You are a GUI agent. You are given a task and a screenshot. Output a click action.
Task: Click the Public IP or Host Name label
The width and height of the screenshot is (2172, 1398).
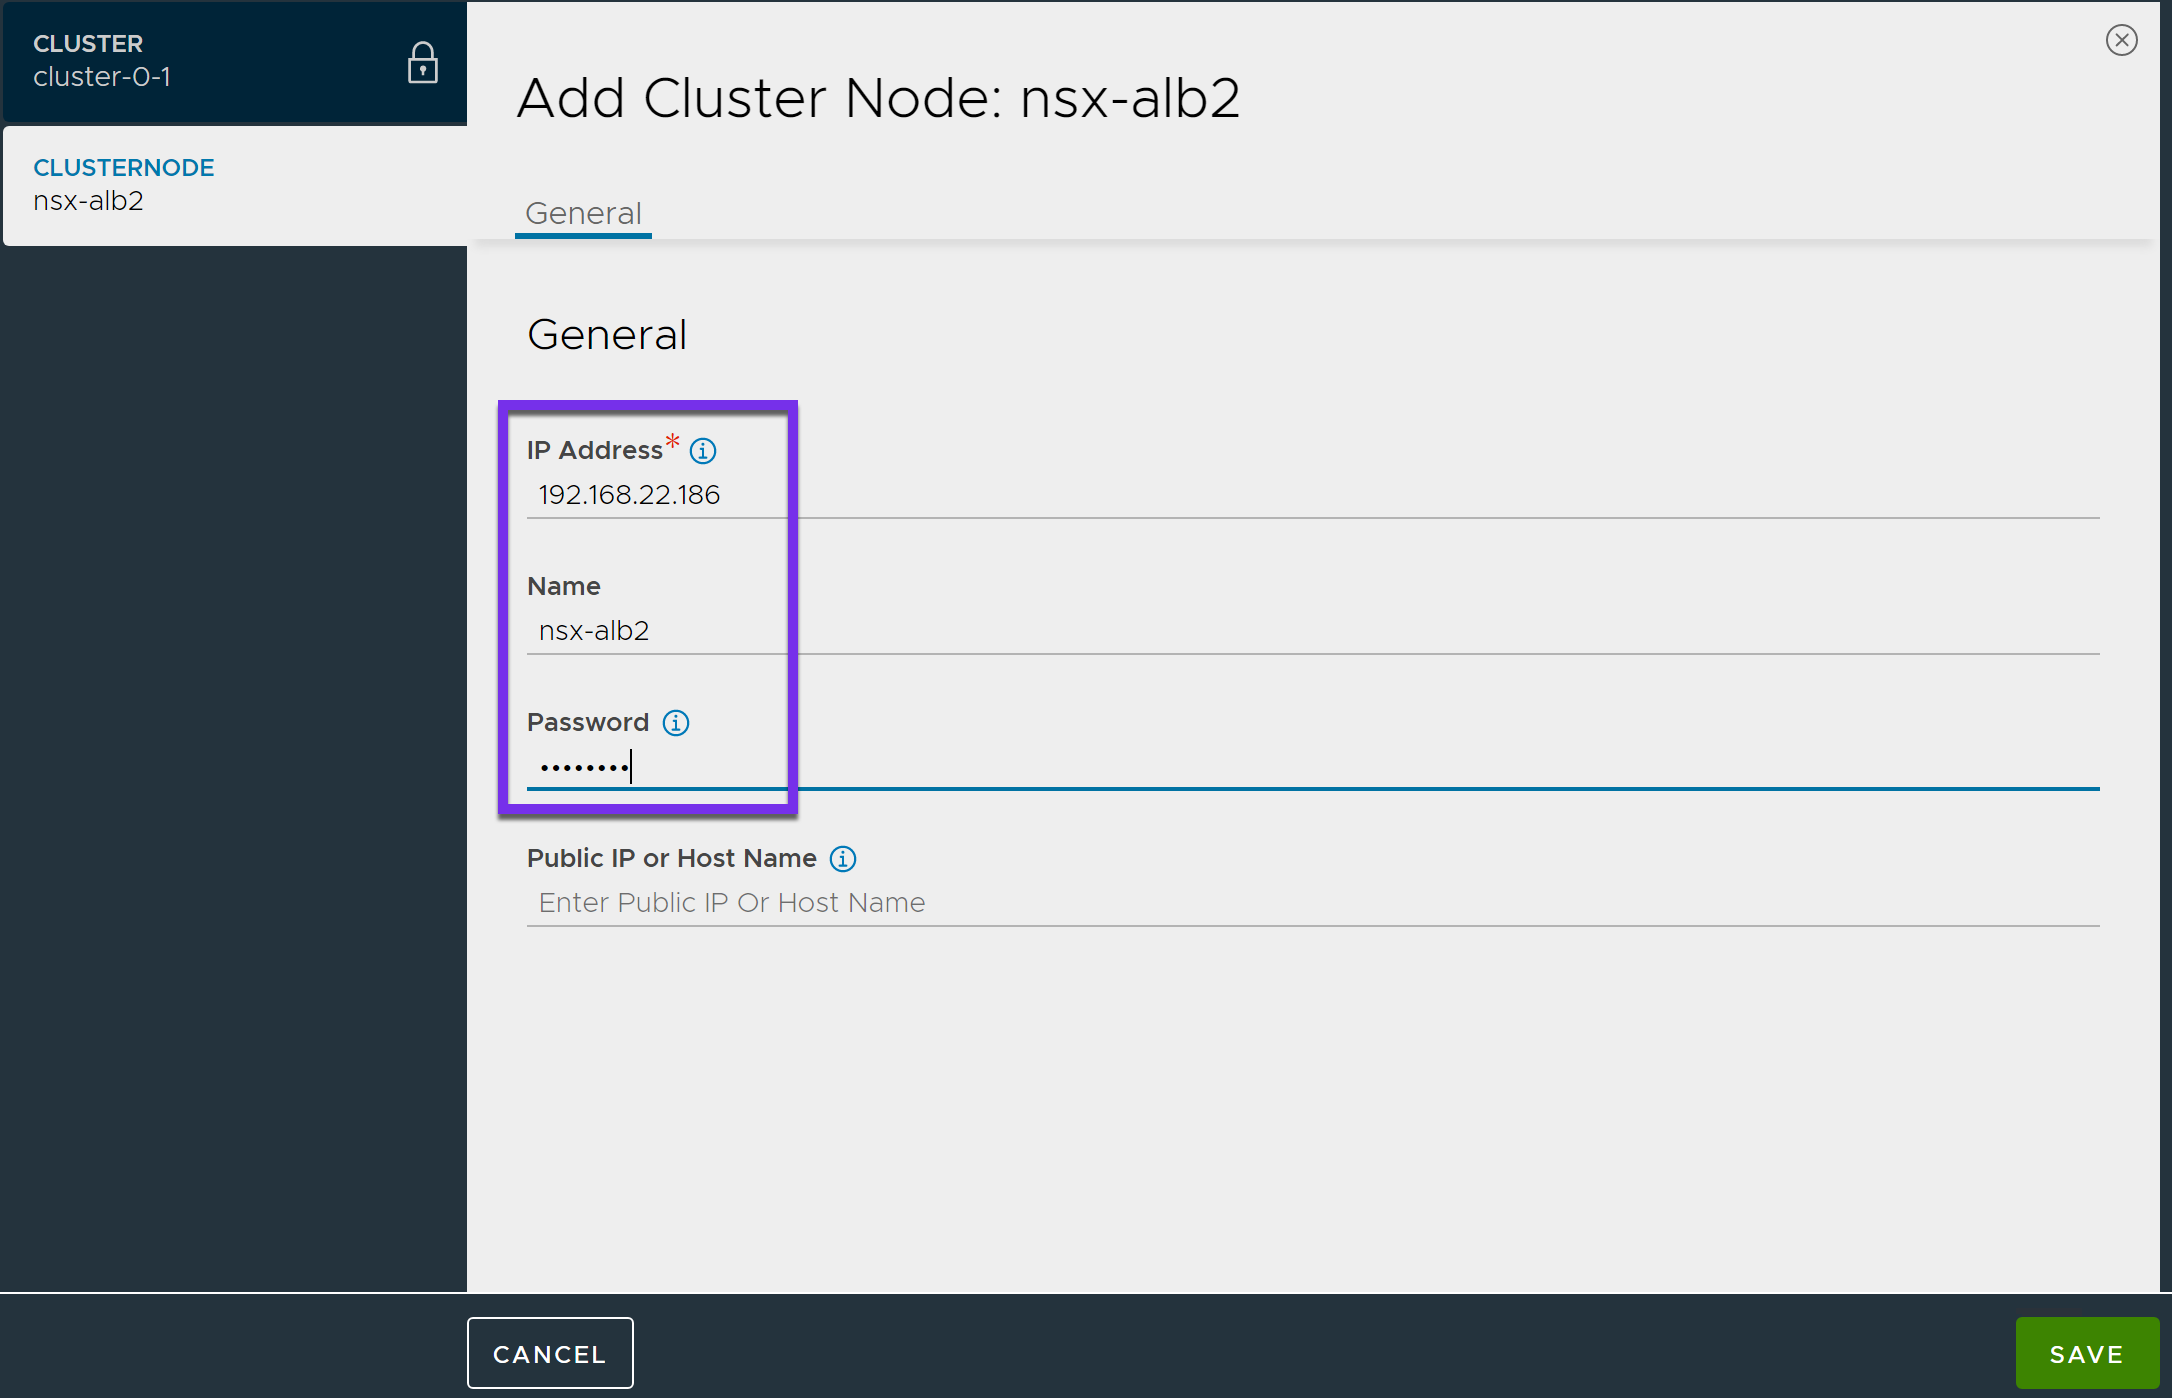click(671, 859)
